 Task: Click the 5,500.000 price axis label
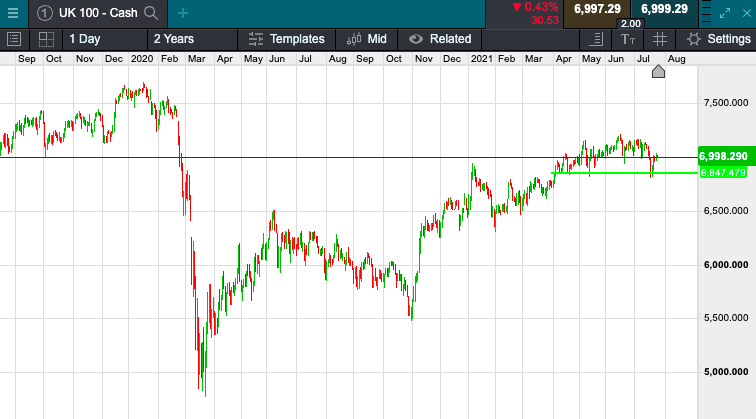point(726,318)
